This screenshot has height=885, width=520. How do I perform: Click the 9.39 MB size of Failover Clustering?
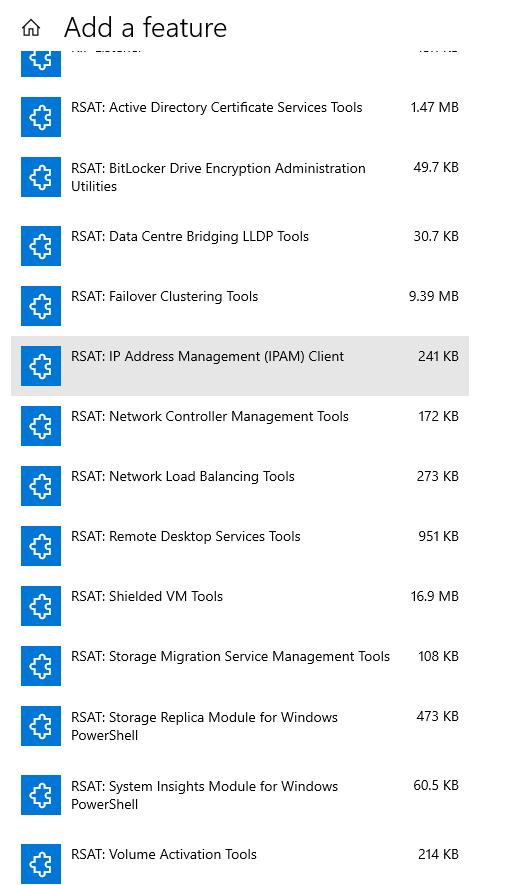click(x=434, y=296)
